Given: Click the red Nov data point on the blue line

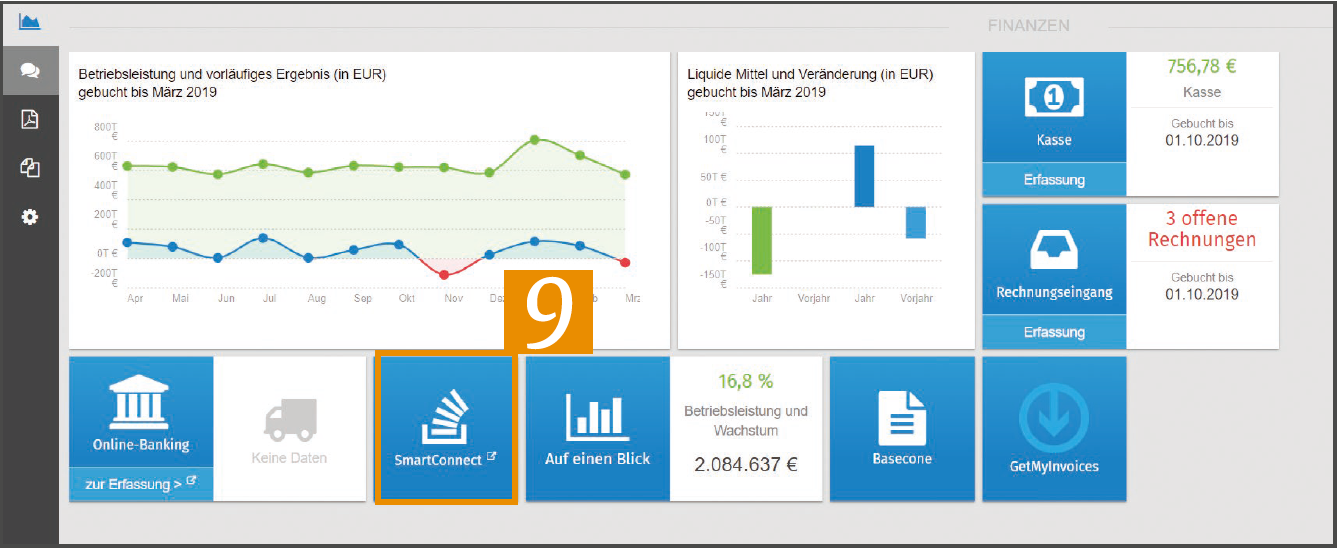Looking at the screenshot, I should tap(444, 274).
